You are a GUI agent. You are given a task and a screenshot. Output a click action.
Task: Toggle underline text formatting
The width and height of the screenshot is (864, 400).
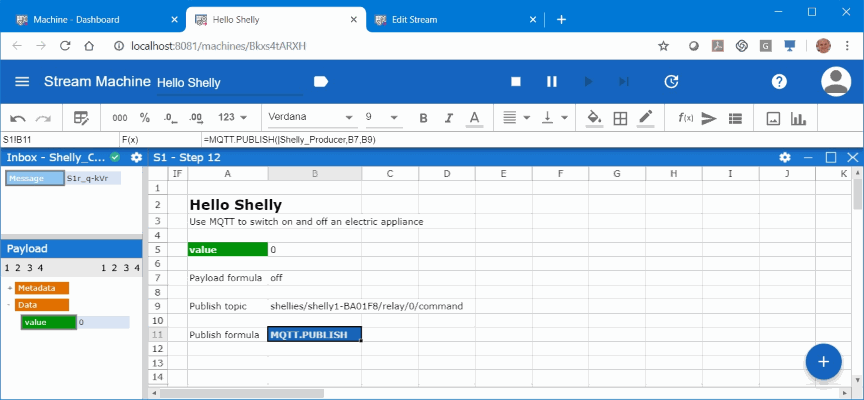(473, 118)
